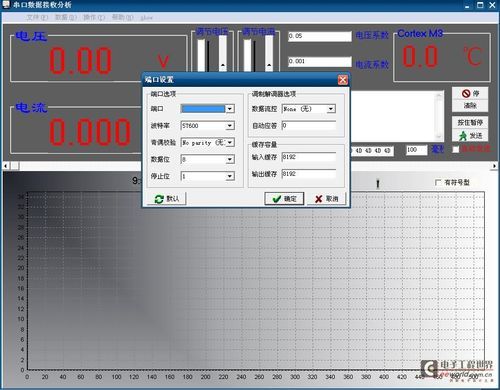Open the glow menu item
Image resolution: width=500 pixels, height=390 pixels.
147,18
